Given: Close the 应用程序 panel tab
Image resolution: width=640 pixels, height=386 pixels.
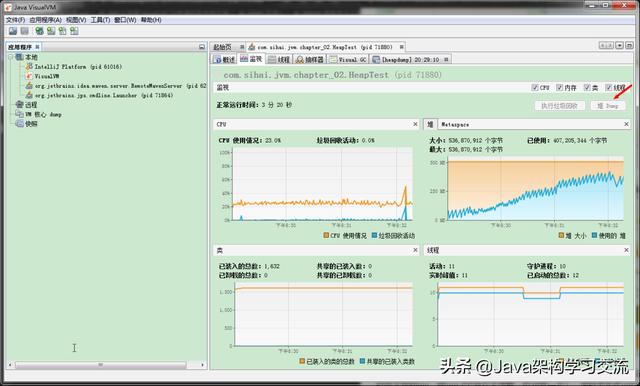Looking at the screenshot, I should tap(37, 47).
